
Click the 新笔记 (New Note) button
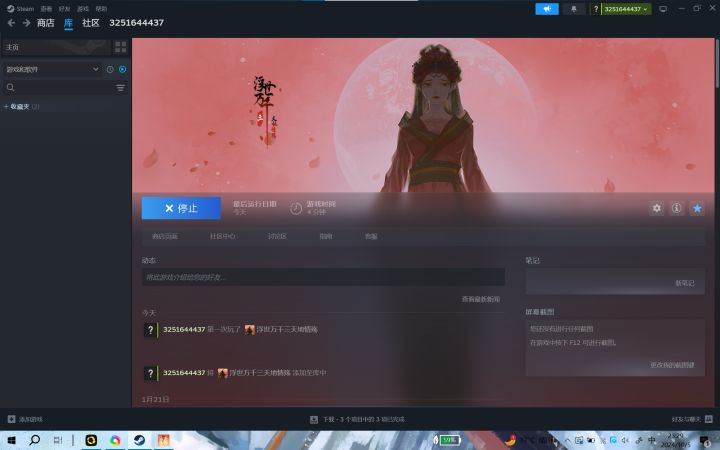pos(685,283)
